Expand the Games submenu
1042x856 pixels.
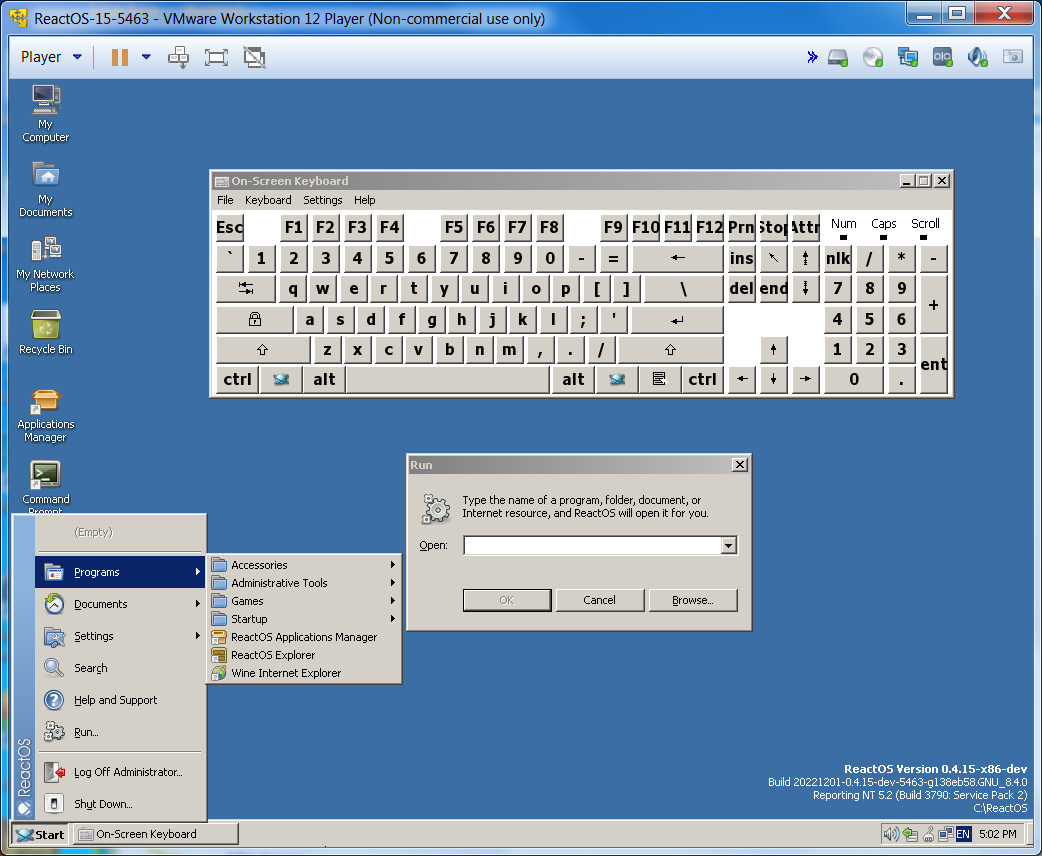(x=305, y=601)
